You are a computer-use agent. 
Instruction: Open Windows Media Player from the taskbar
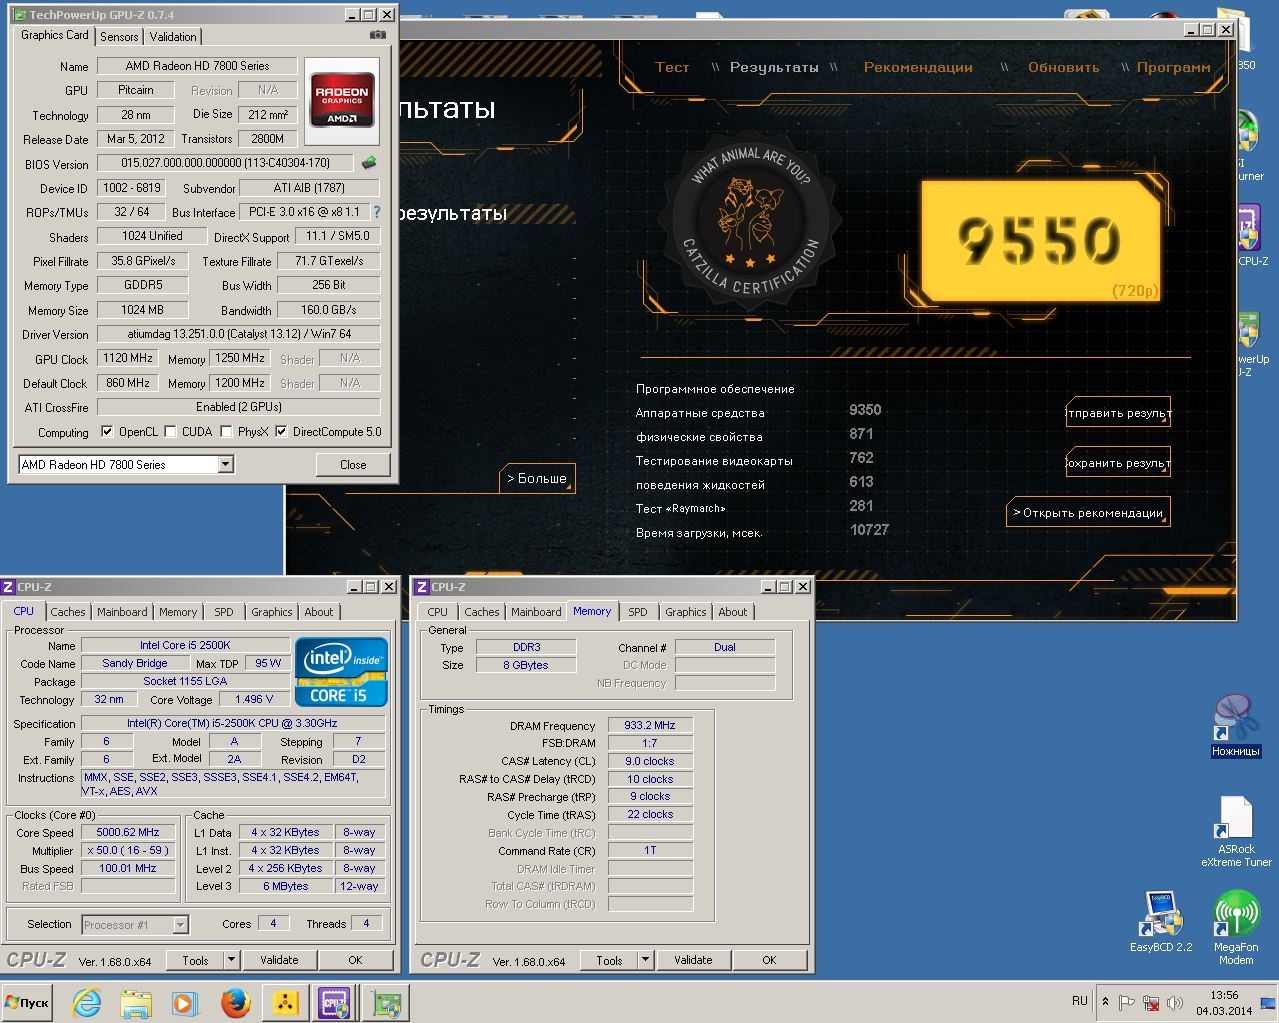[184, 1002]
